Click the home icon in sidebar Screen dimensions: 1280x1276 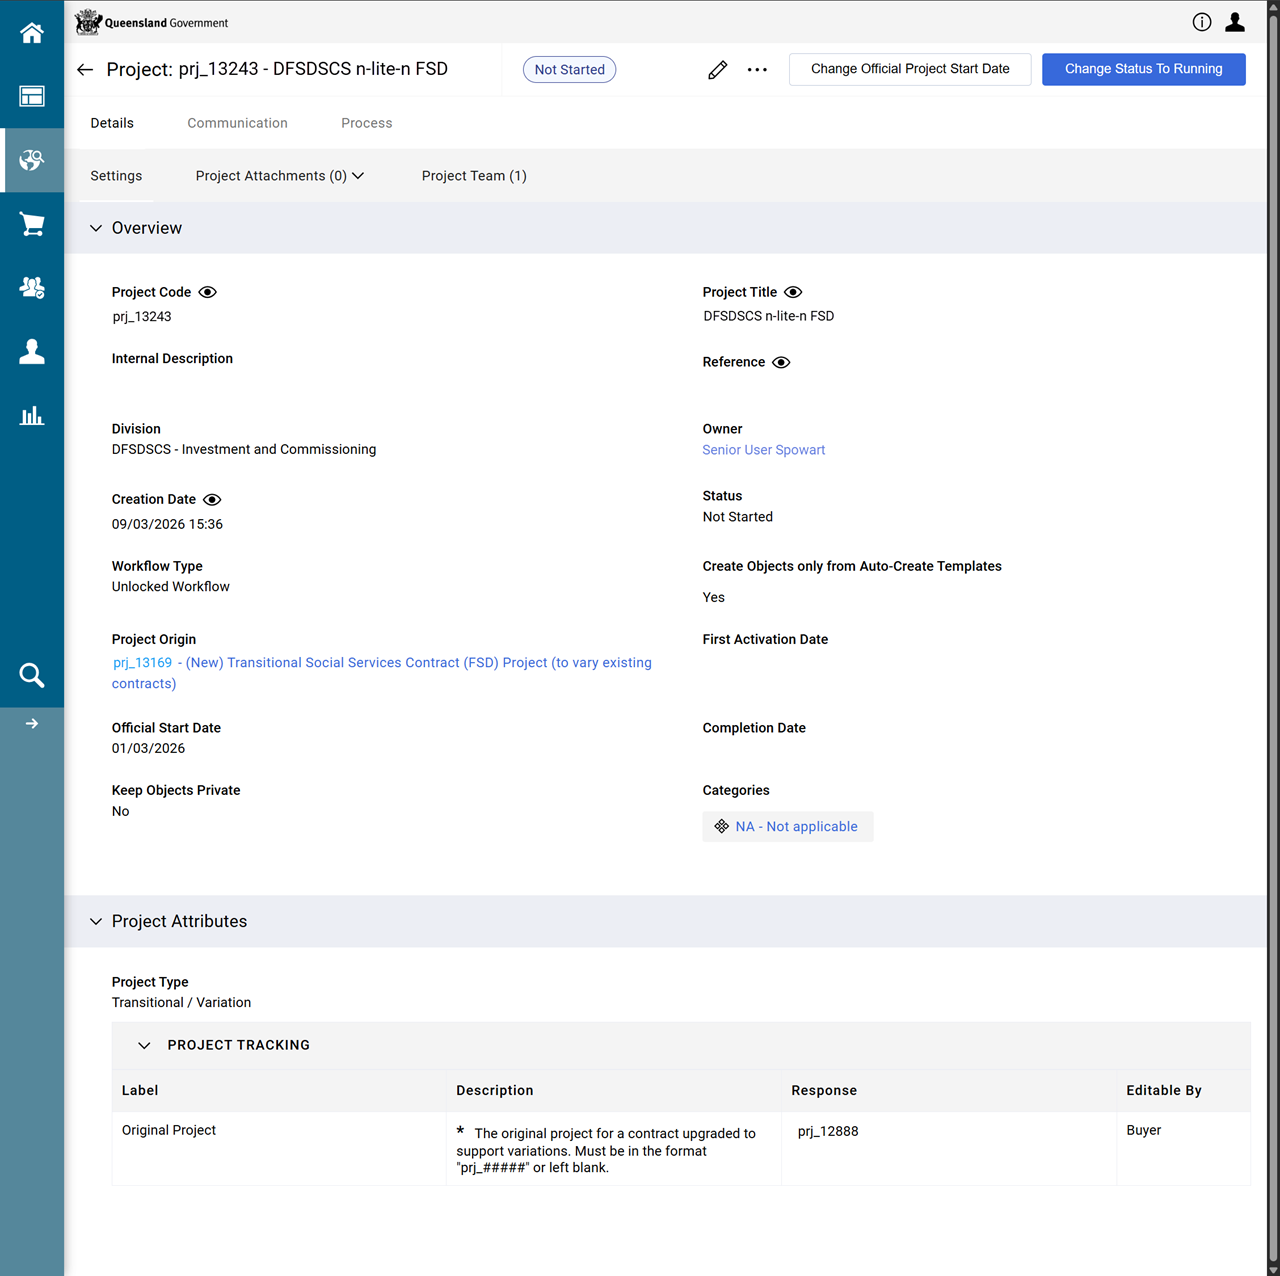coord(32,33)
